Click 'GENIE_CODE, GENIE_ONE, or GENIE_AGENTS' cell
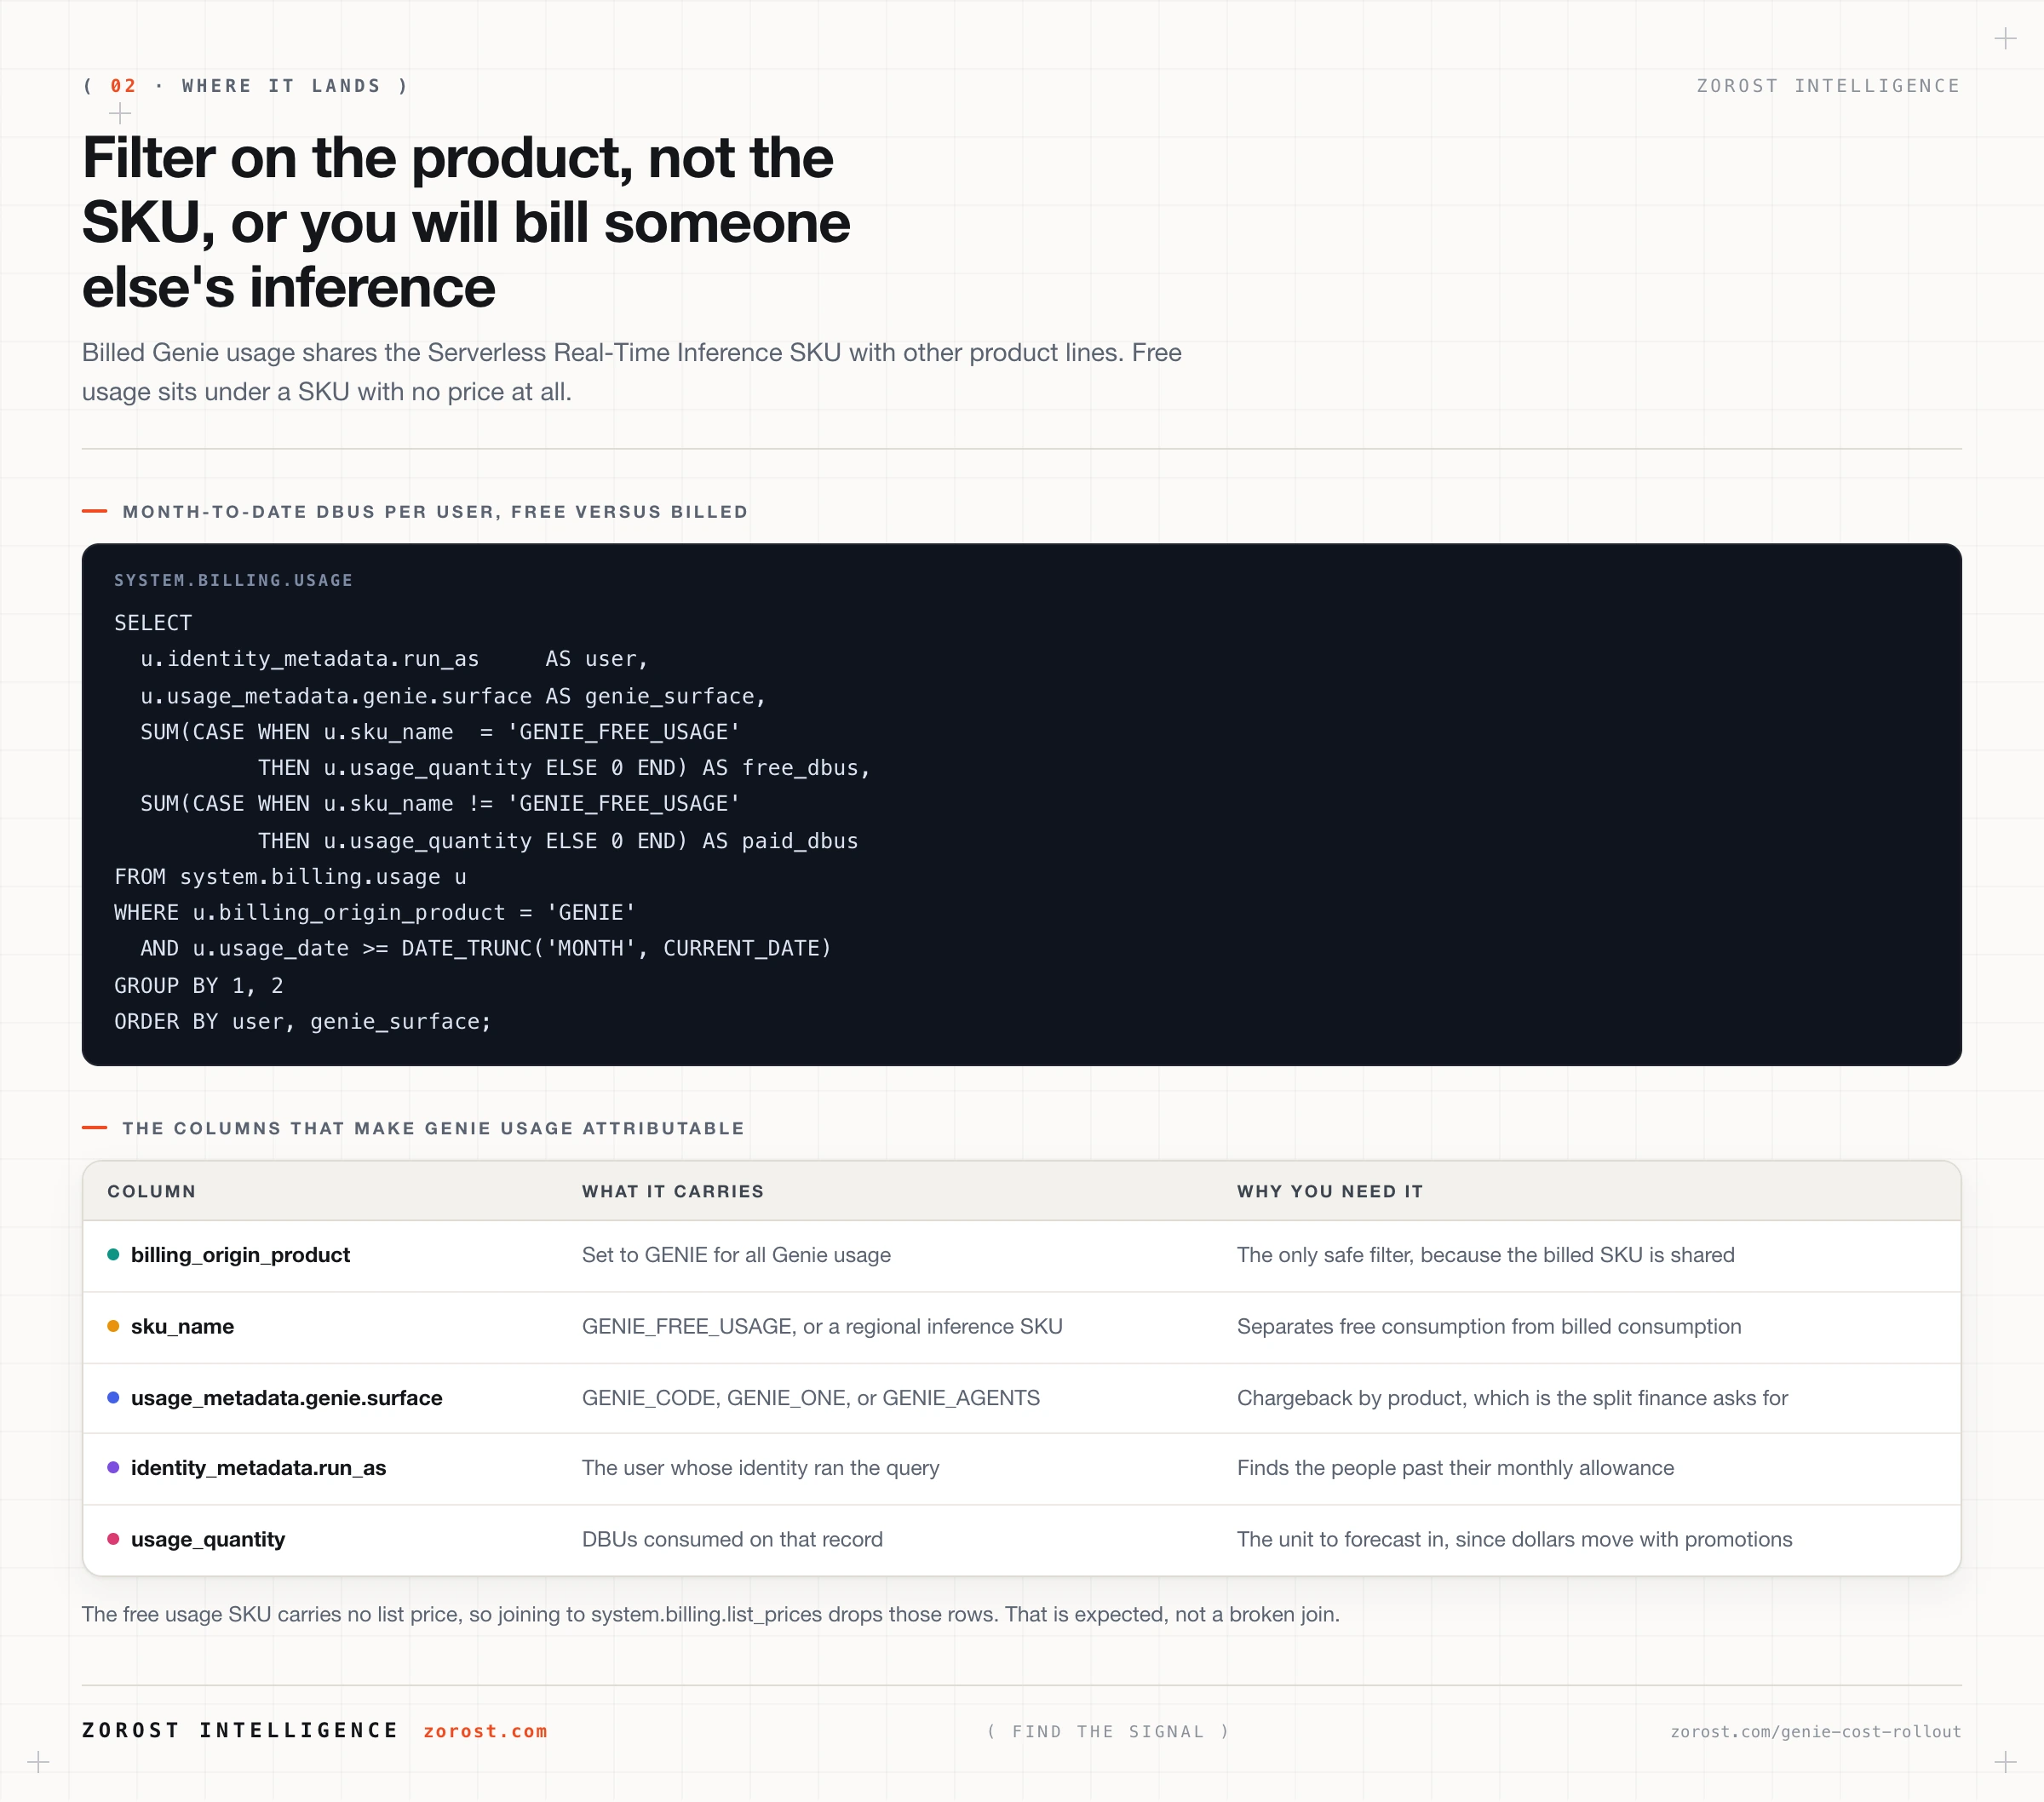Image resolution: width=2044 pixels, height=1802 pixels. tap(811, 1397)
